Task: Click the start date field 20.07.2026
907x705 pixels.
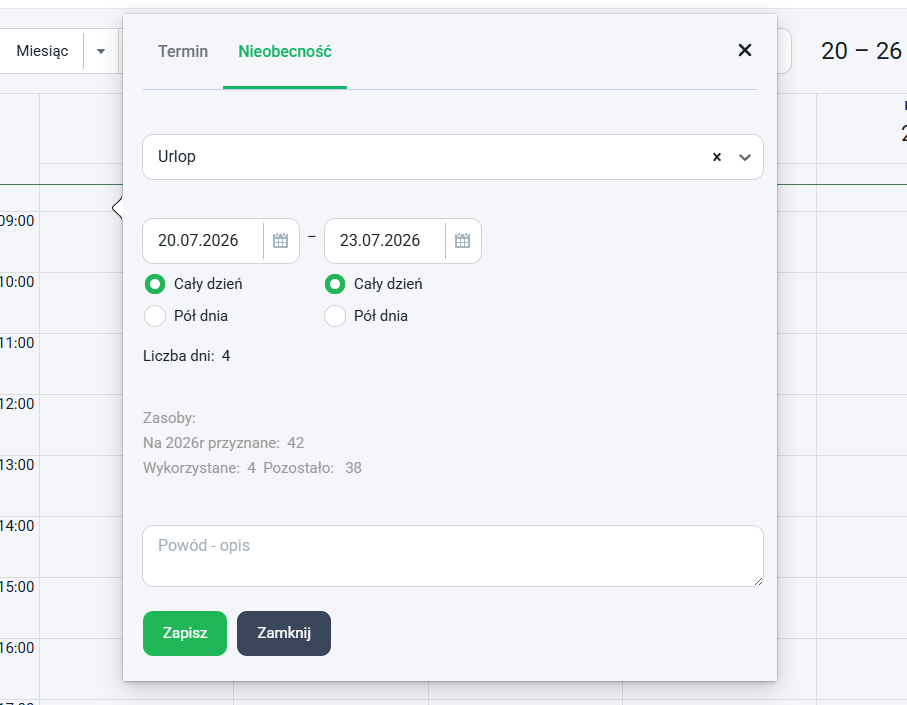Action: [x=203, y=241]
